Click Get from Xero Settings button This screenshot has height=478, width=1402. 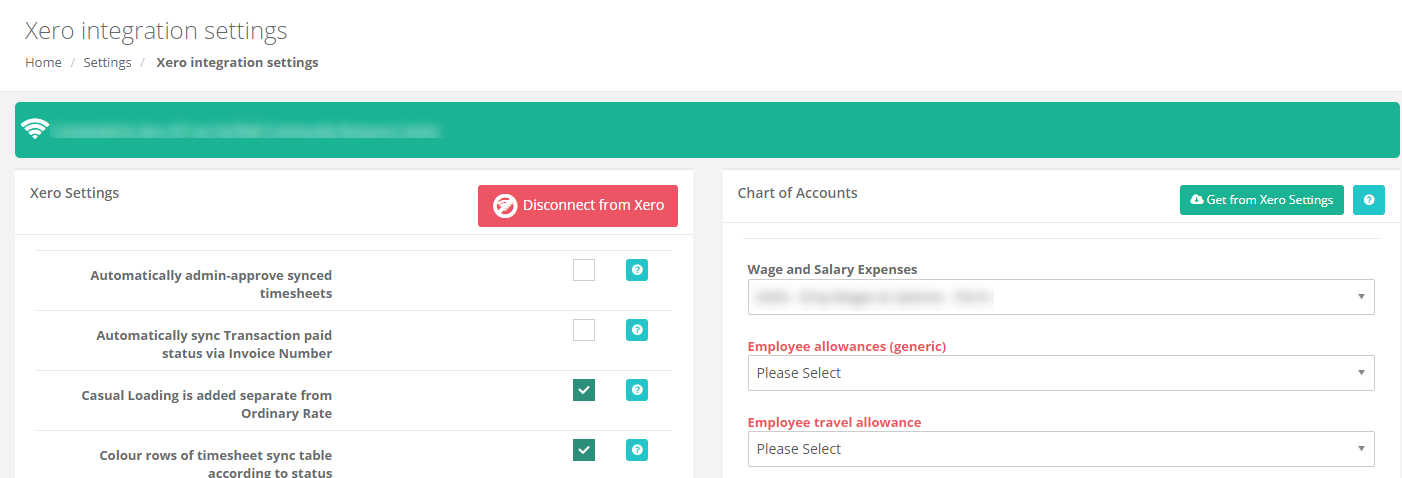tap(1262, 200)
